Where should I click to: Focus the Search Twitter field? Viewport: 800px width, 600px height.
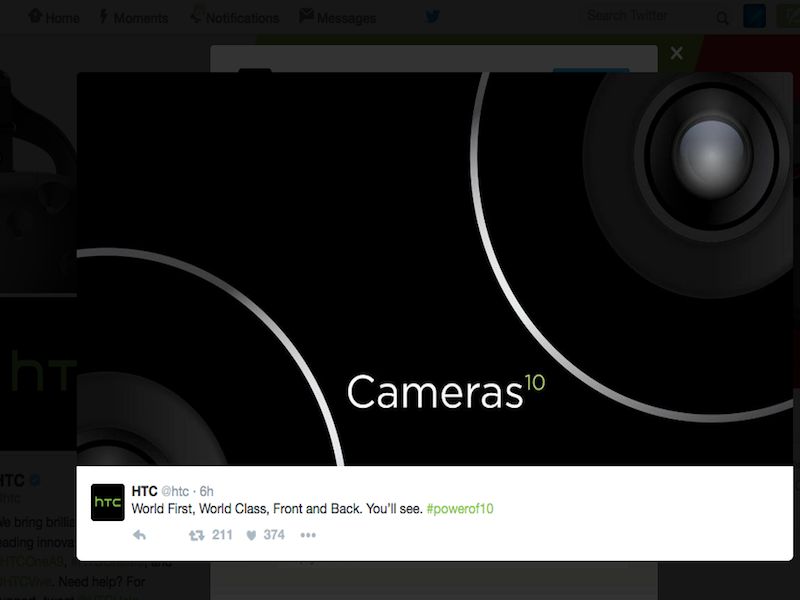click(x=656, y=17)
